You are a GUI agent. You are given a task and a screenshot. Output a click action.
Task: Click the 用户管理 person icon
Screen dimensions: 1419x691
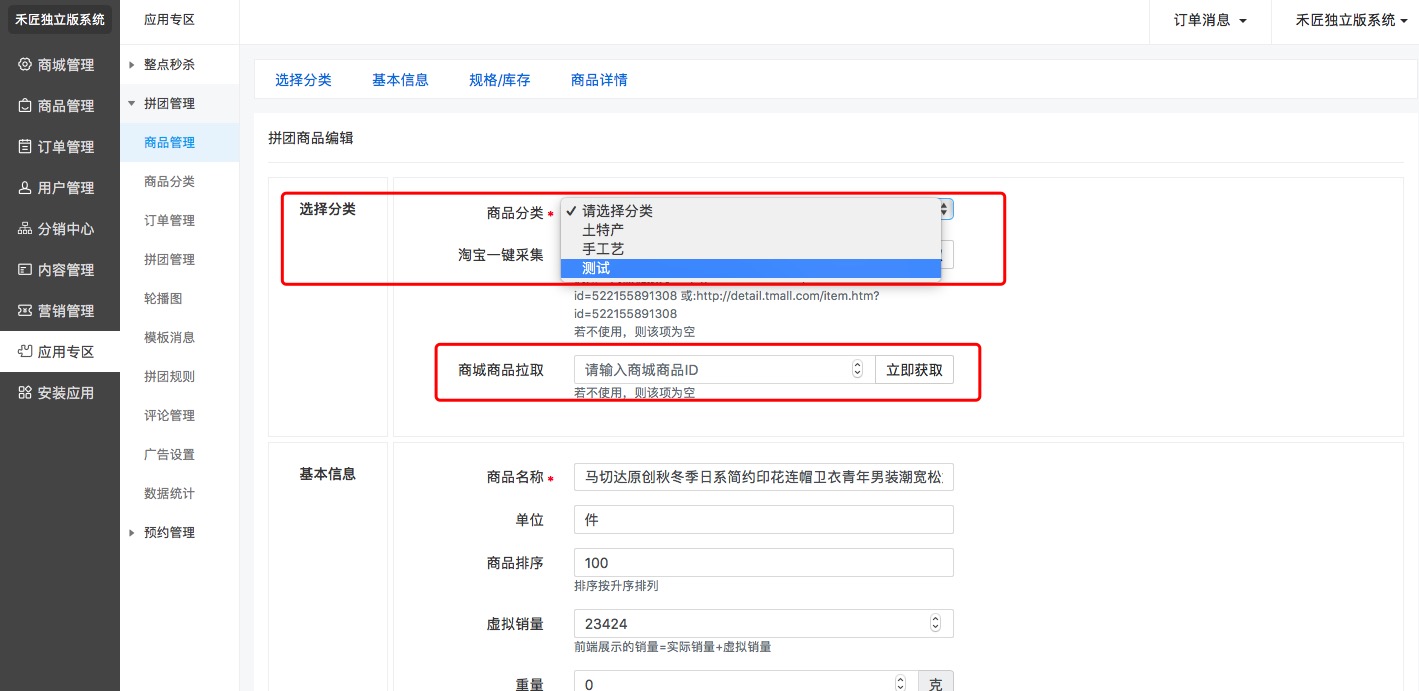[25, 188]
